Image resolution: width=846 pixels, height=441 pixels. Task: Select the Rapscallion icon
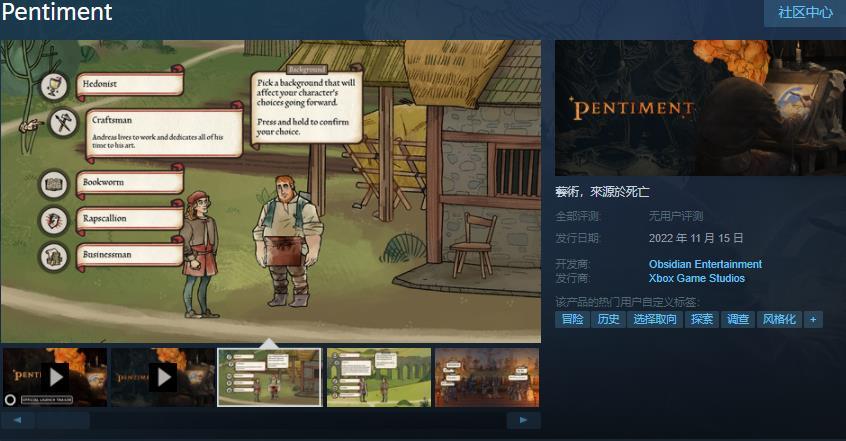click(54, 220)
